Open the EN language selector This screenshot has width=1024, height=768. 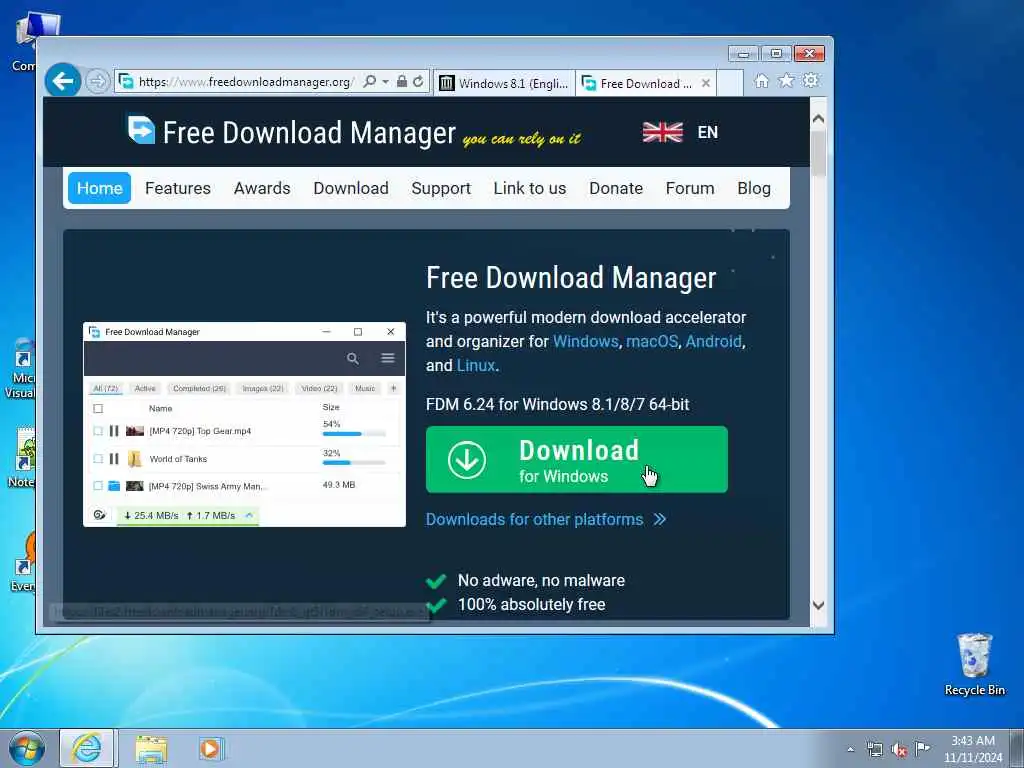[x=707, y=132]
